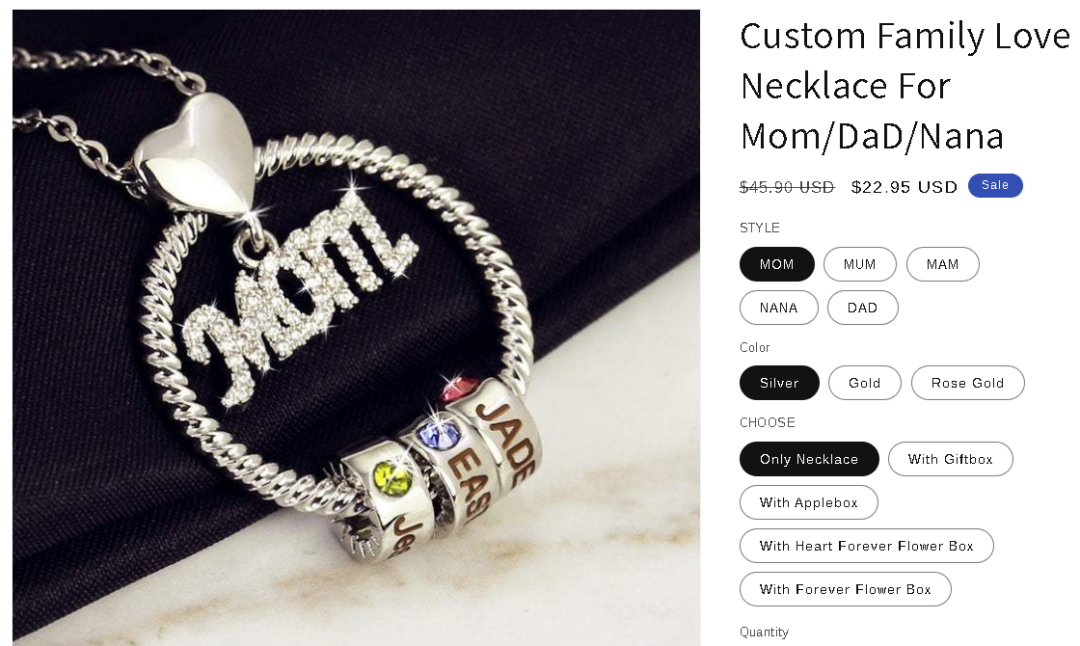
Task: Select the MOM style option
Action: (776, 264)
